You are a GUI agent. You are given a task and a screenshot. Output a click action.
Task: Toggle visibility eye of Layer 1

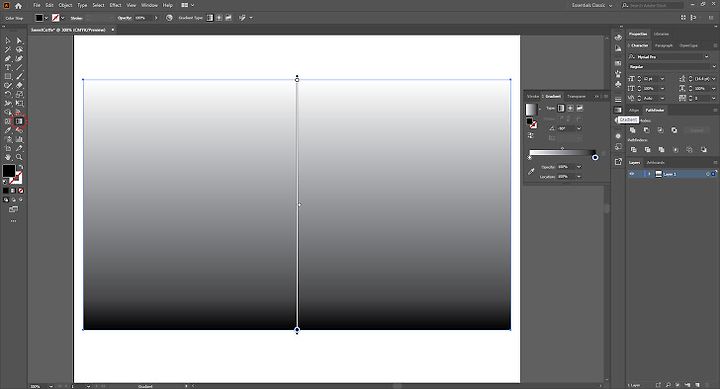[x=632, y=174]
